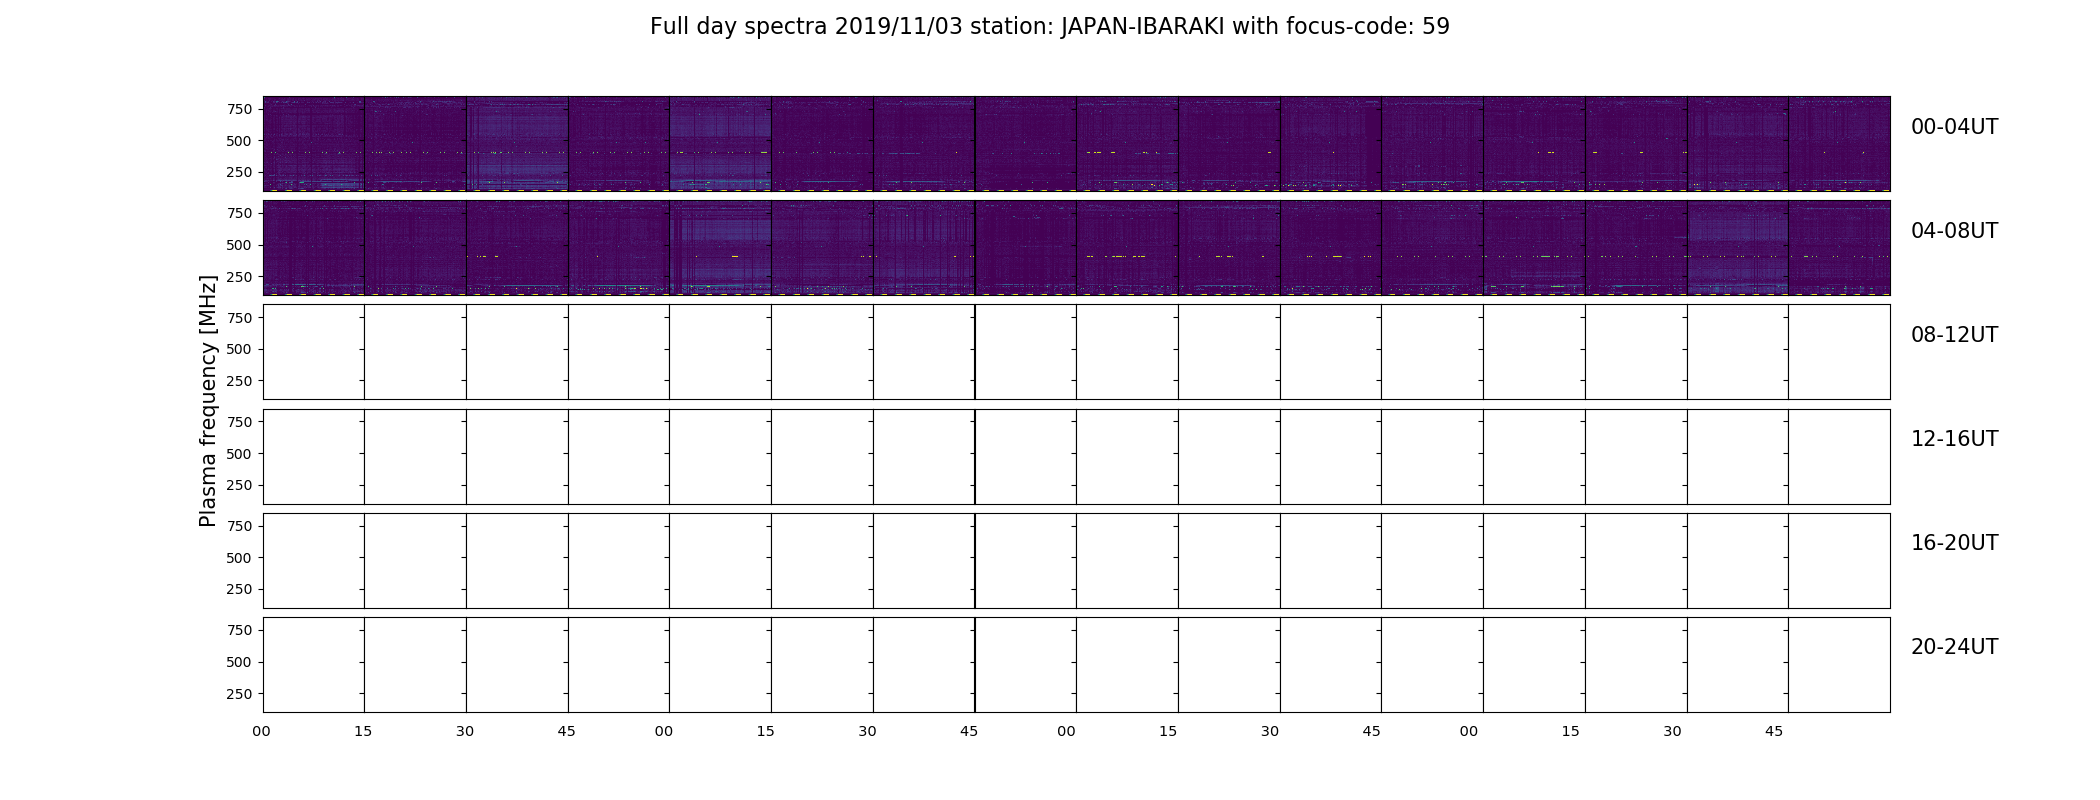Select the '250' tick of the 20-24UT row
Image resolution: width=2100 pixels, height=800 pixels.
[x=238, y=694]
